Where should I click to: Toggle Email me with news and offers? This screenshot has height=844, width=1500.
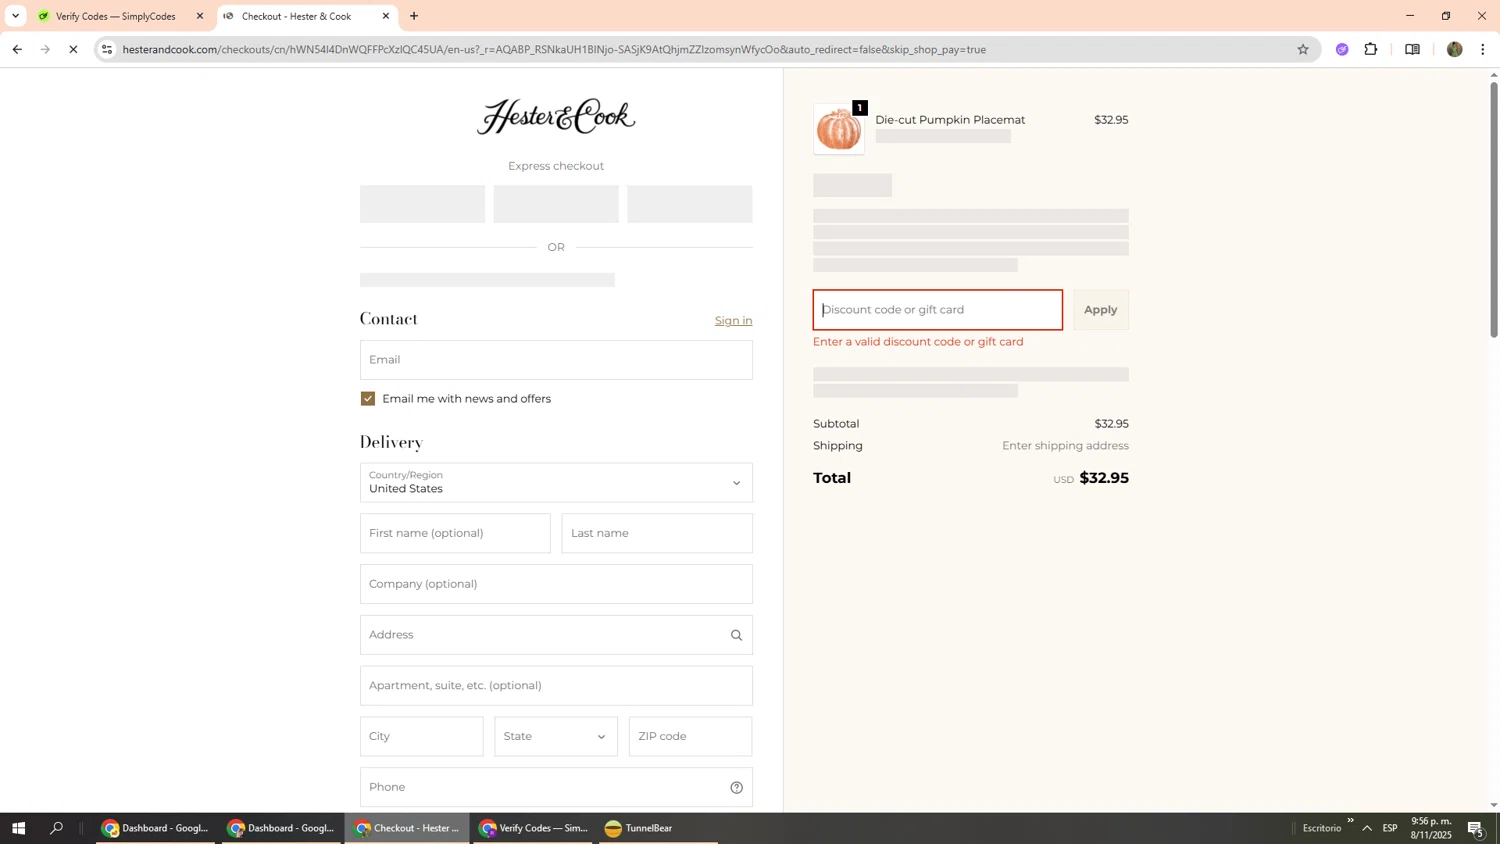[368, 398]
